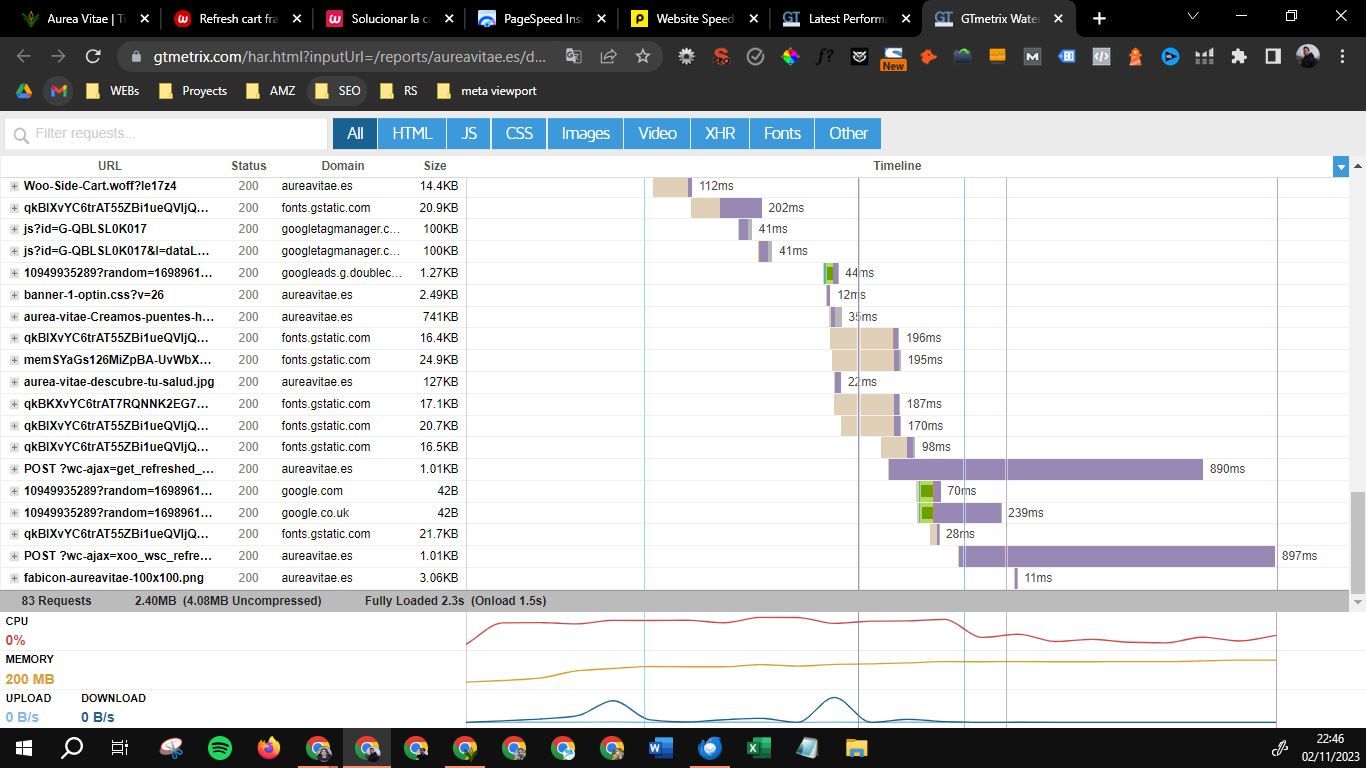The height and width of the screenshot is (768, 1366).
Task: Filter requests by CSS
Action: pyautogui.click(x=519, y=133)
